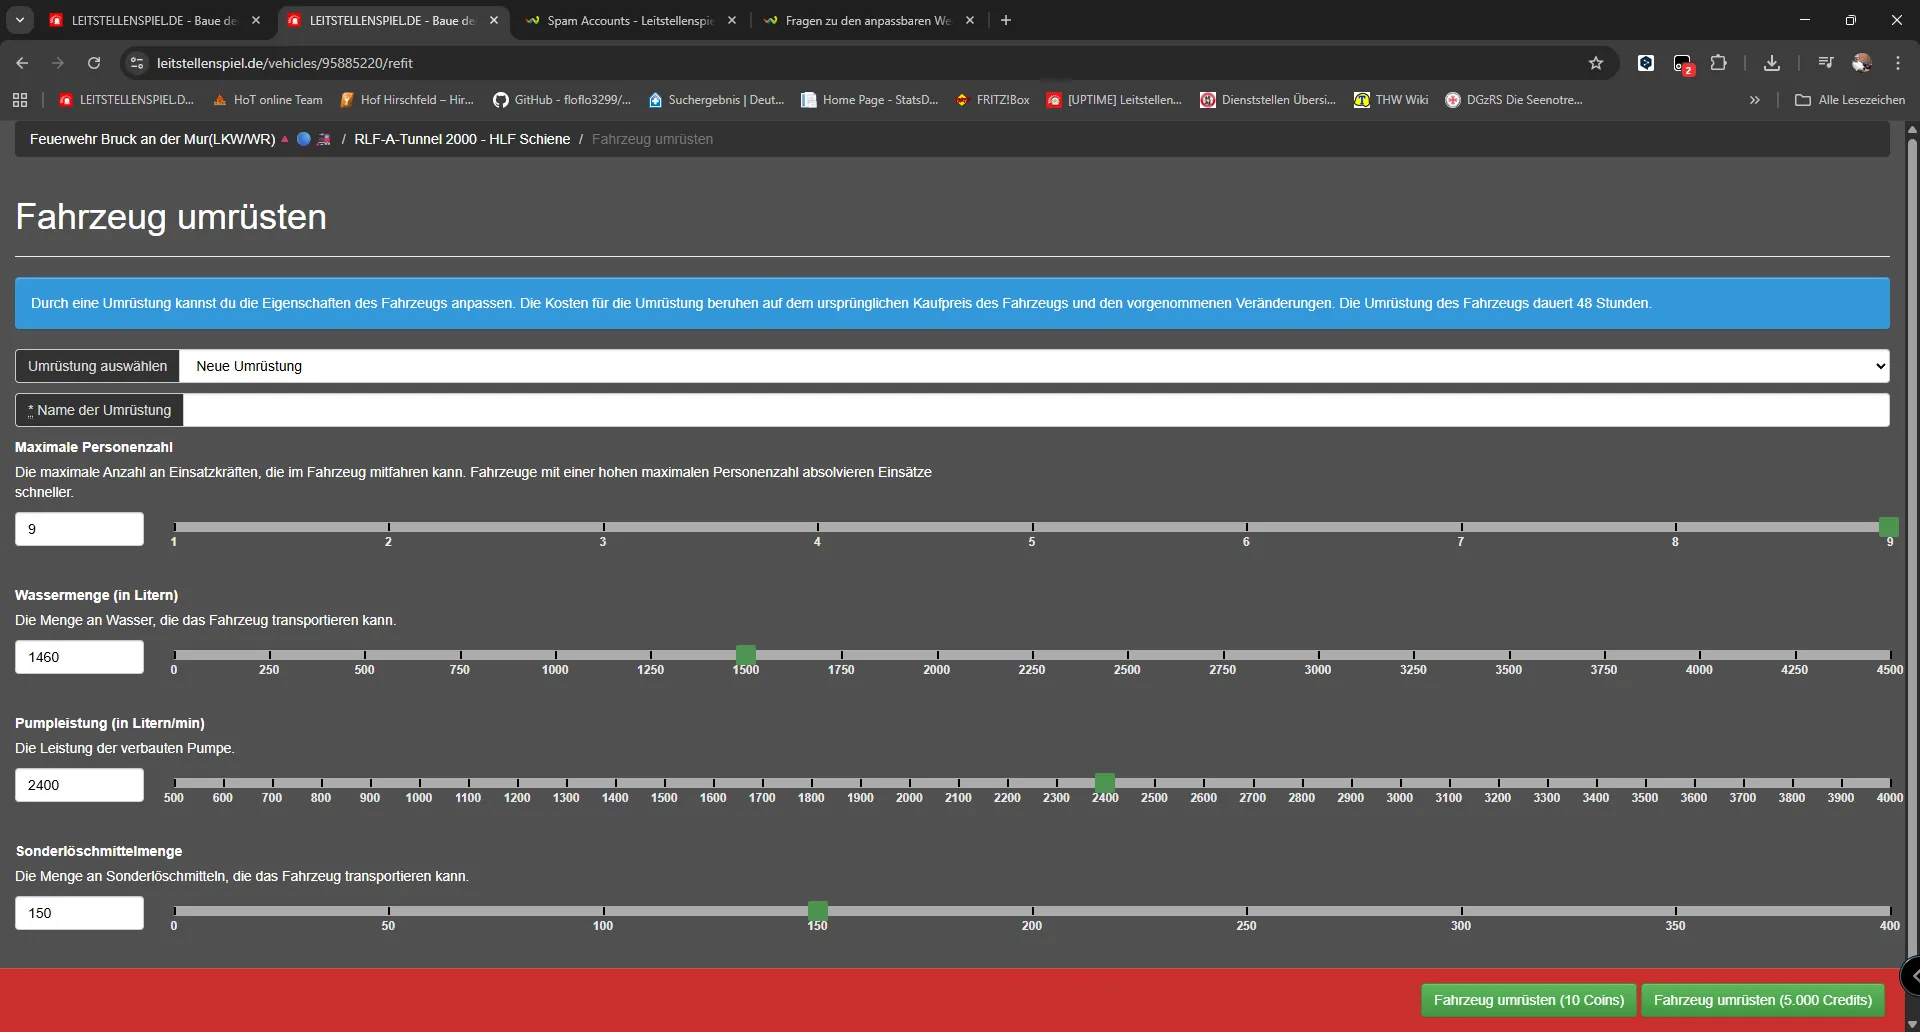The height and width of the screenshot is (1032, 1920).
Task: Open the browser extensions puzzle icon
Action: click(1718, 63)
